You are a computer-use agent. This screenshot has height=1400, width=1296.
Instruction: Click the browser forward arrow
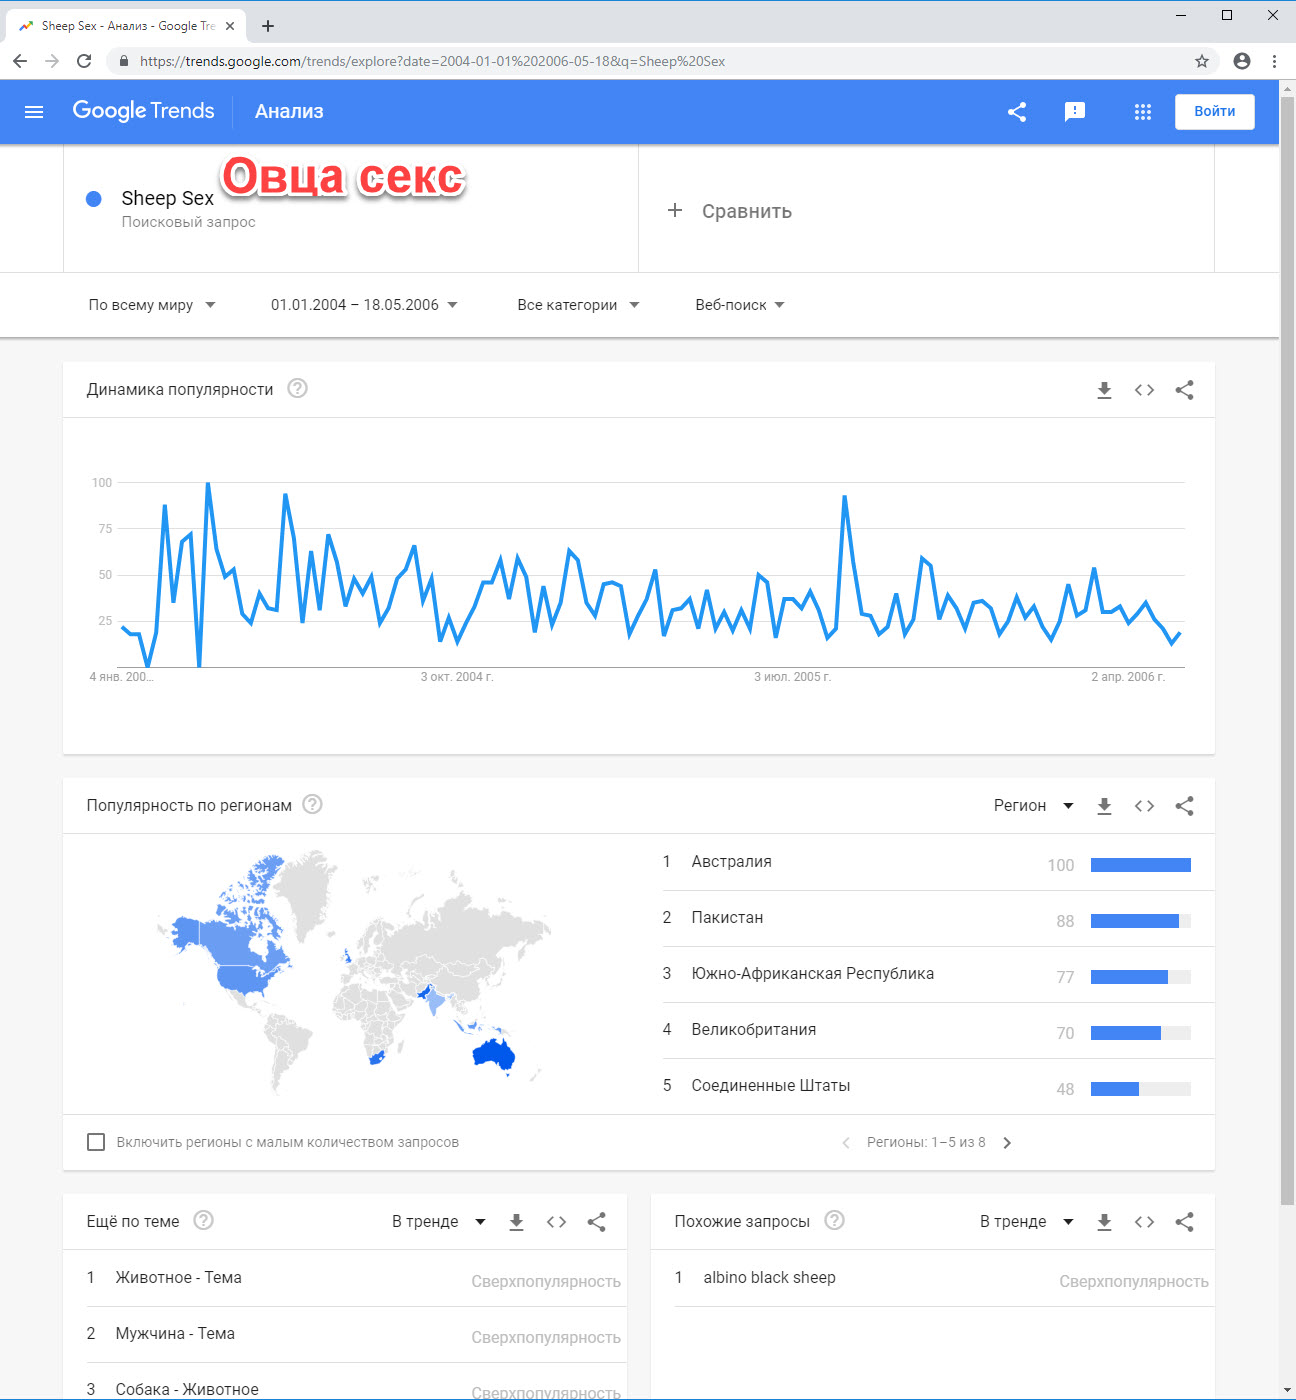tap(52, 61)
